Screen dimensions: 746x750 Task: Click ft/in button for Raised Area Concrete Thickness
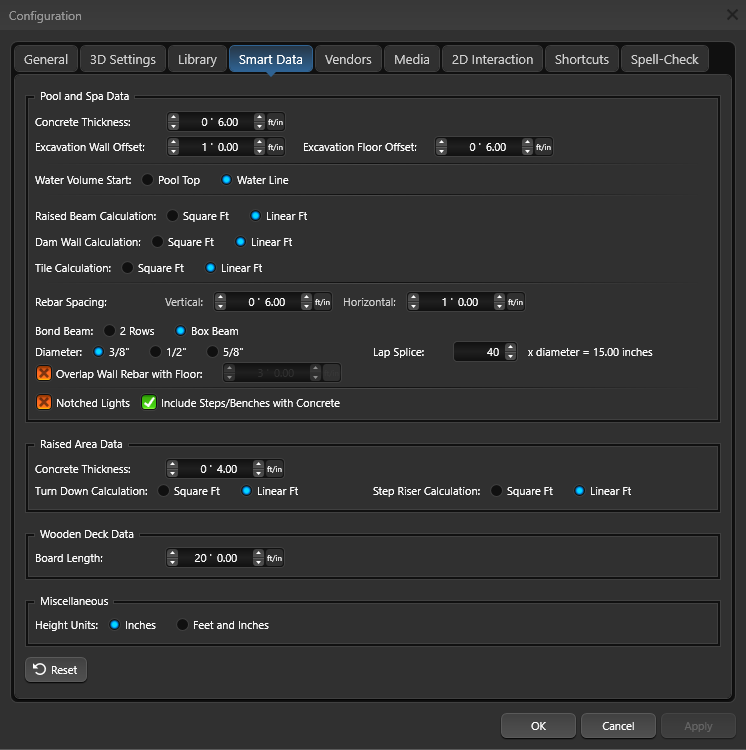(x=275, y=469)
